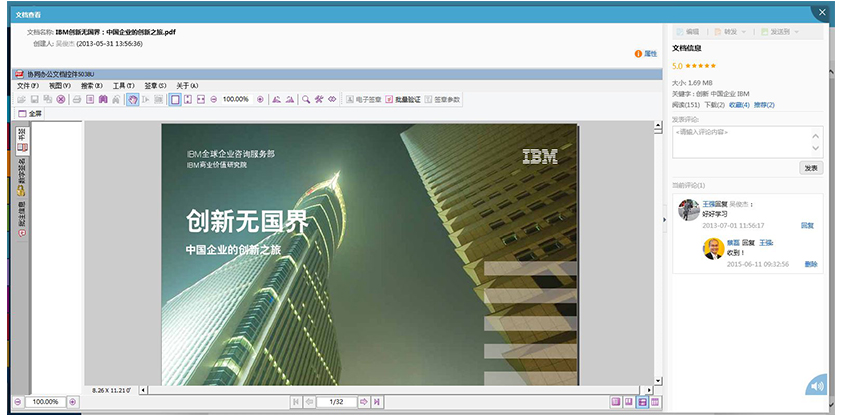
Task: Open the 文件 menu
Action: (28, 85)
